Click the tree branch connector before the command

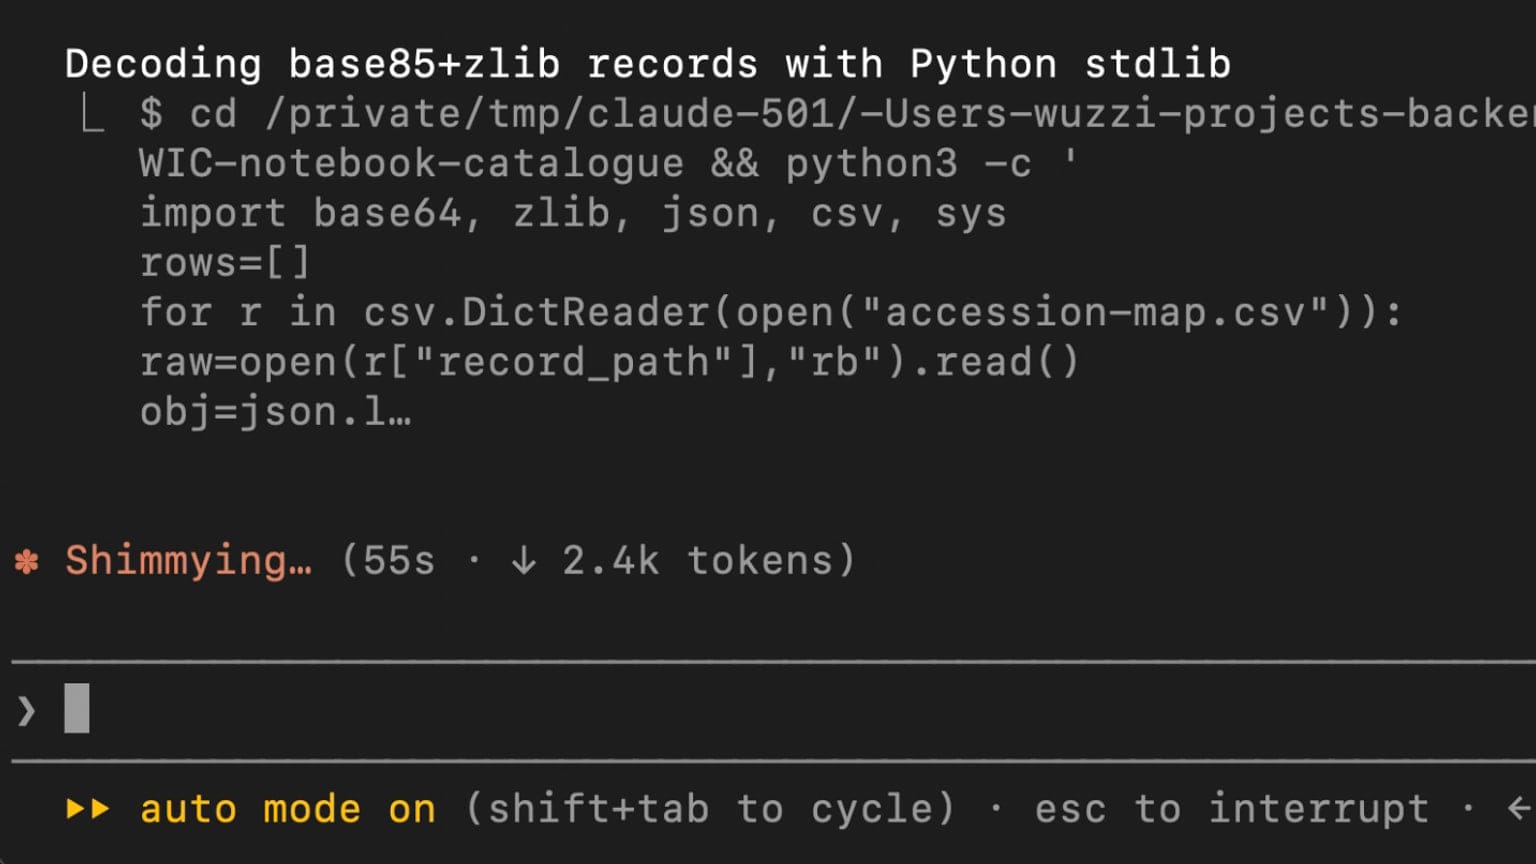(92, 116)
